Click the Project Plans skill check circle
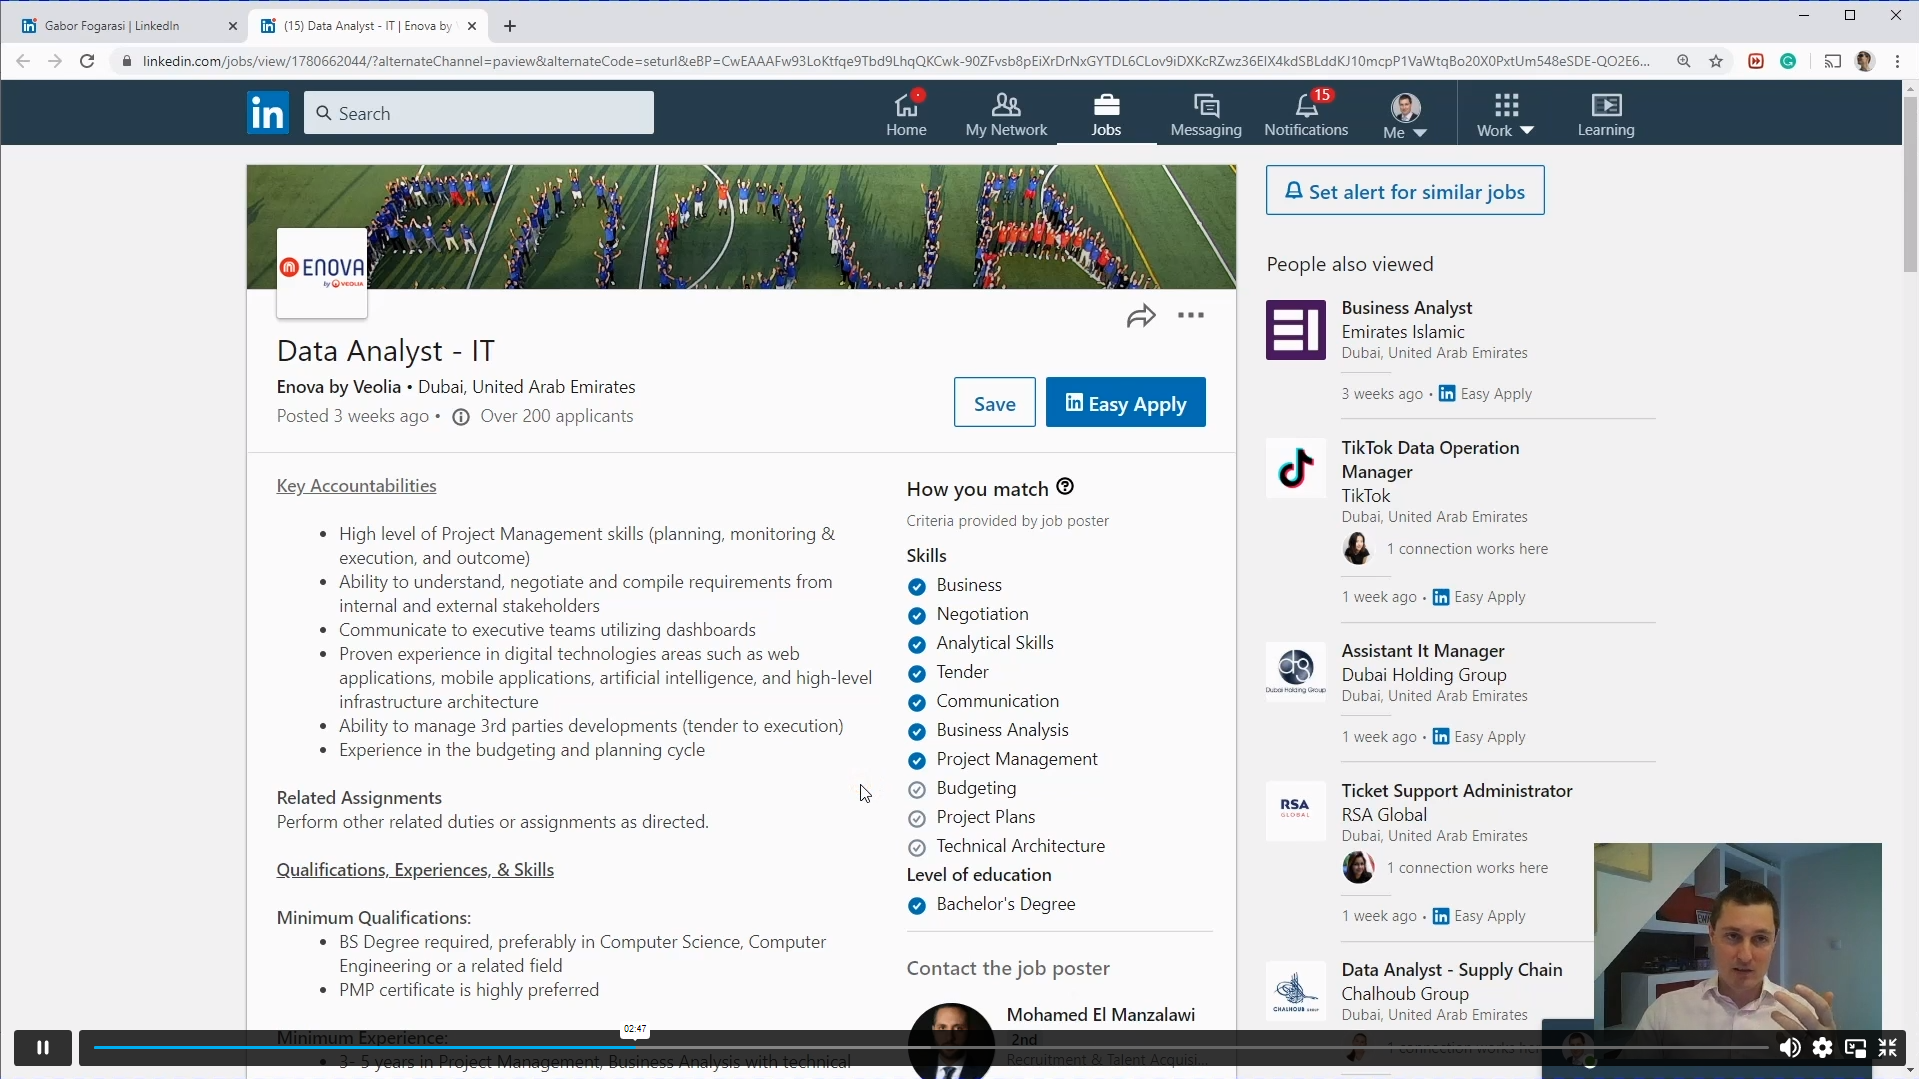1919x1079 pixels. pyautogui.click(x=916, y=818)
